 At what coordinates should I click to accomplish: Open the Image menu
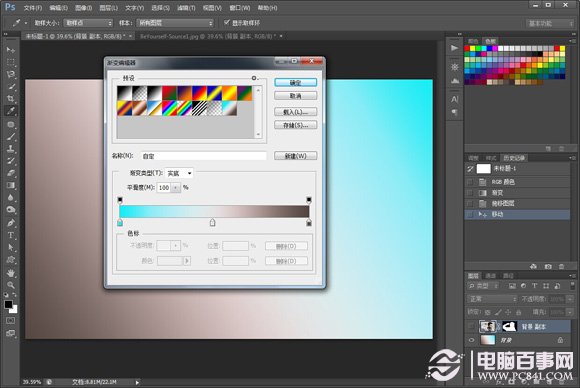(x=83, y=8)
